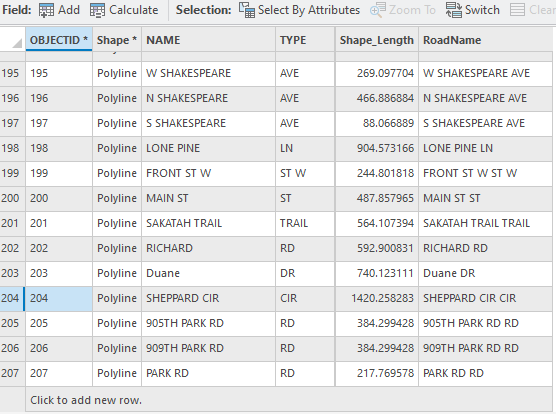Click RoadName cell 'SAKATAH TRAIL TRAIL'
Image resolution: width=556 pixels, height=414 pixels.
[x=485, y=223]
